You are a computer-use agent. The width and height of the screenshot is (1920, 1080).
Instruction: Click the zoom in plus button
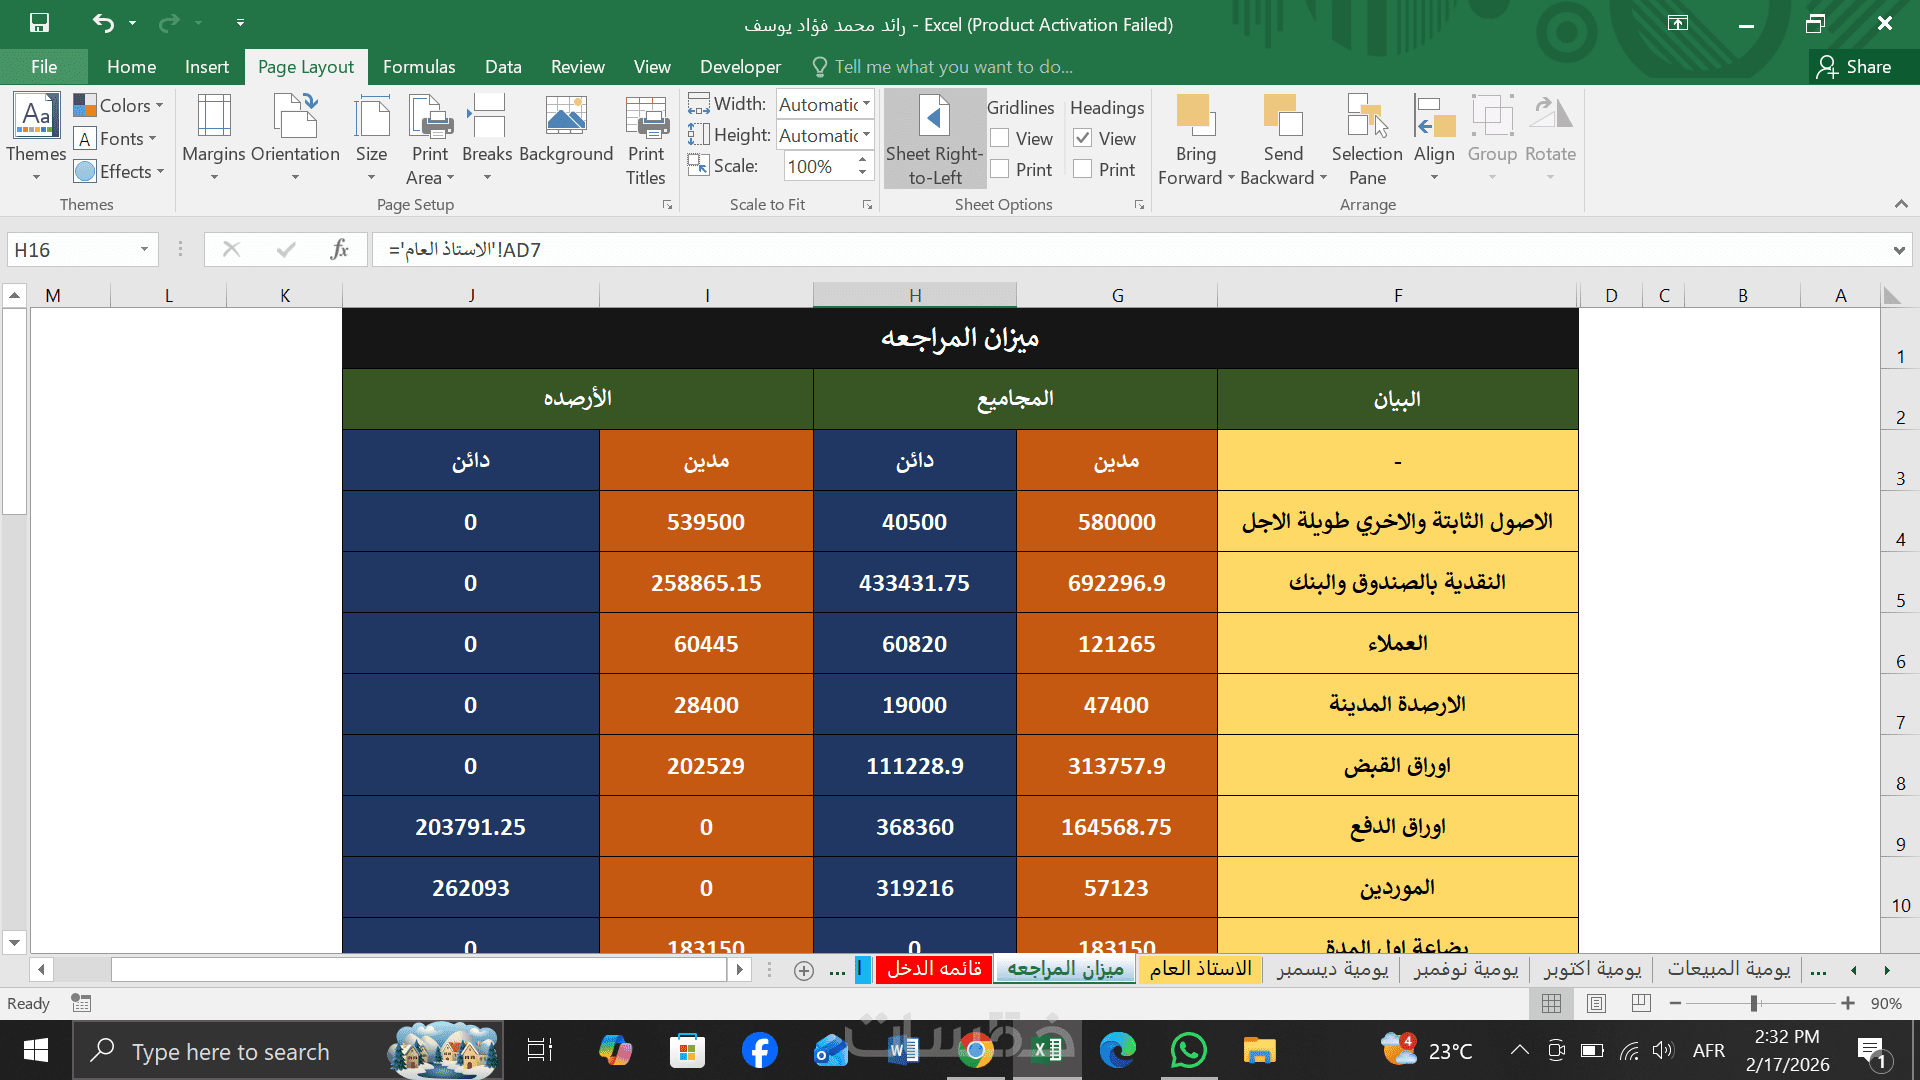(1848, 1003)
